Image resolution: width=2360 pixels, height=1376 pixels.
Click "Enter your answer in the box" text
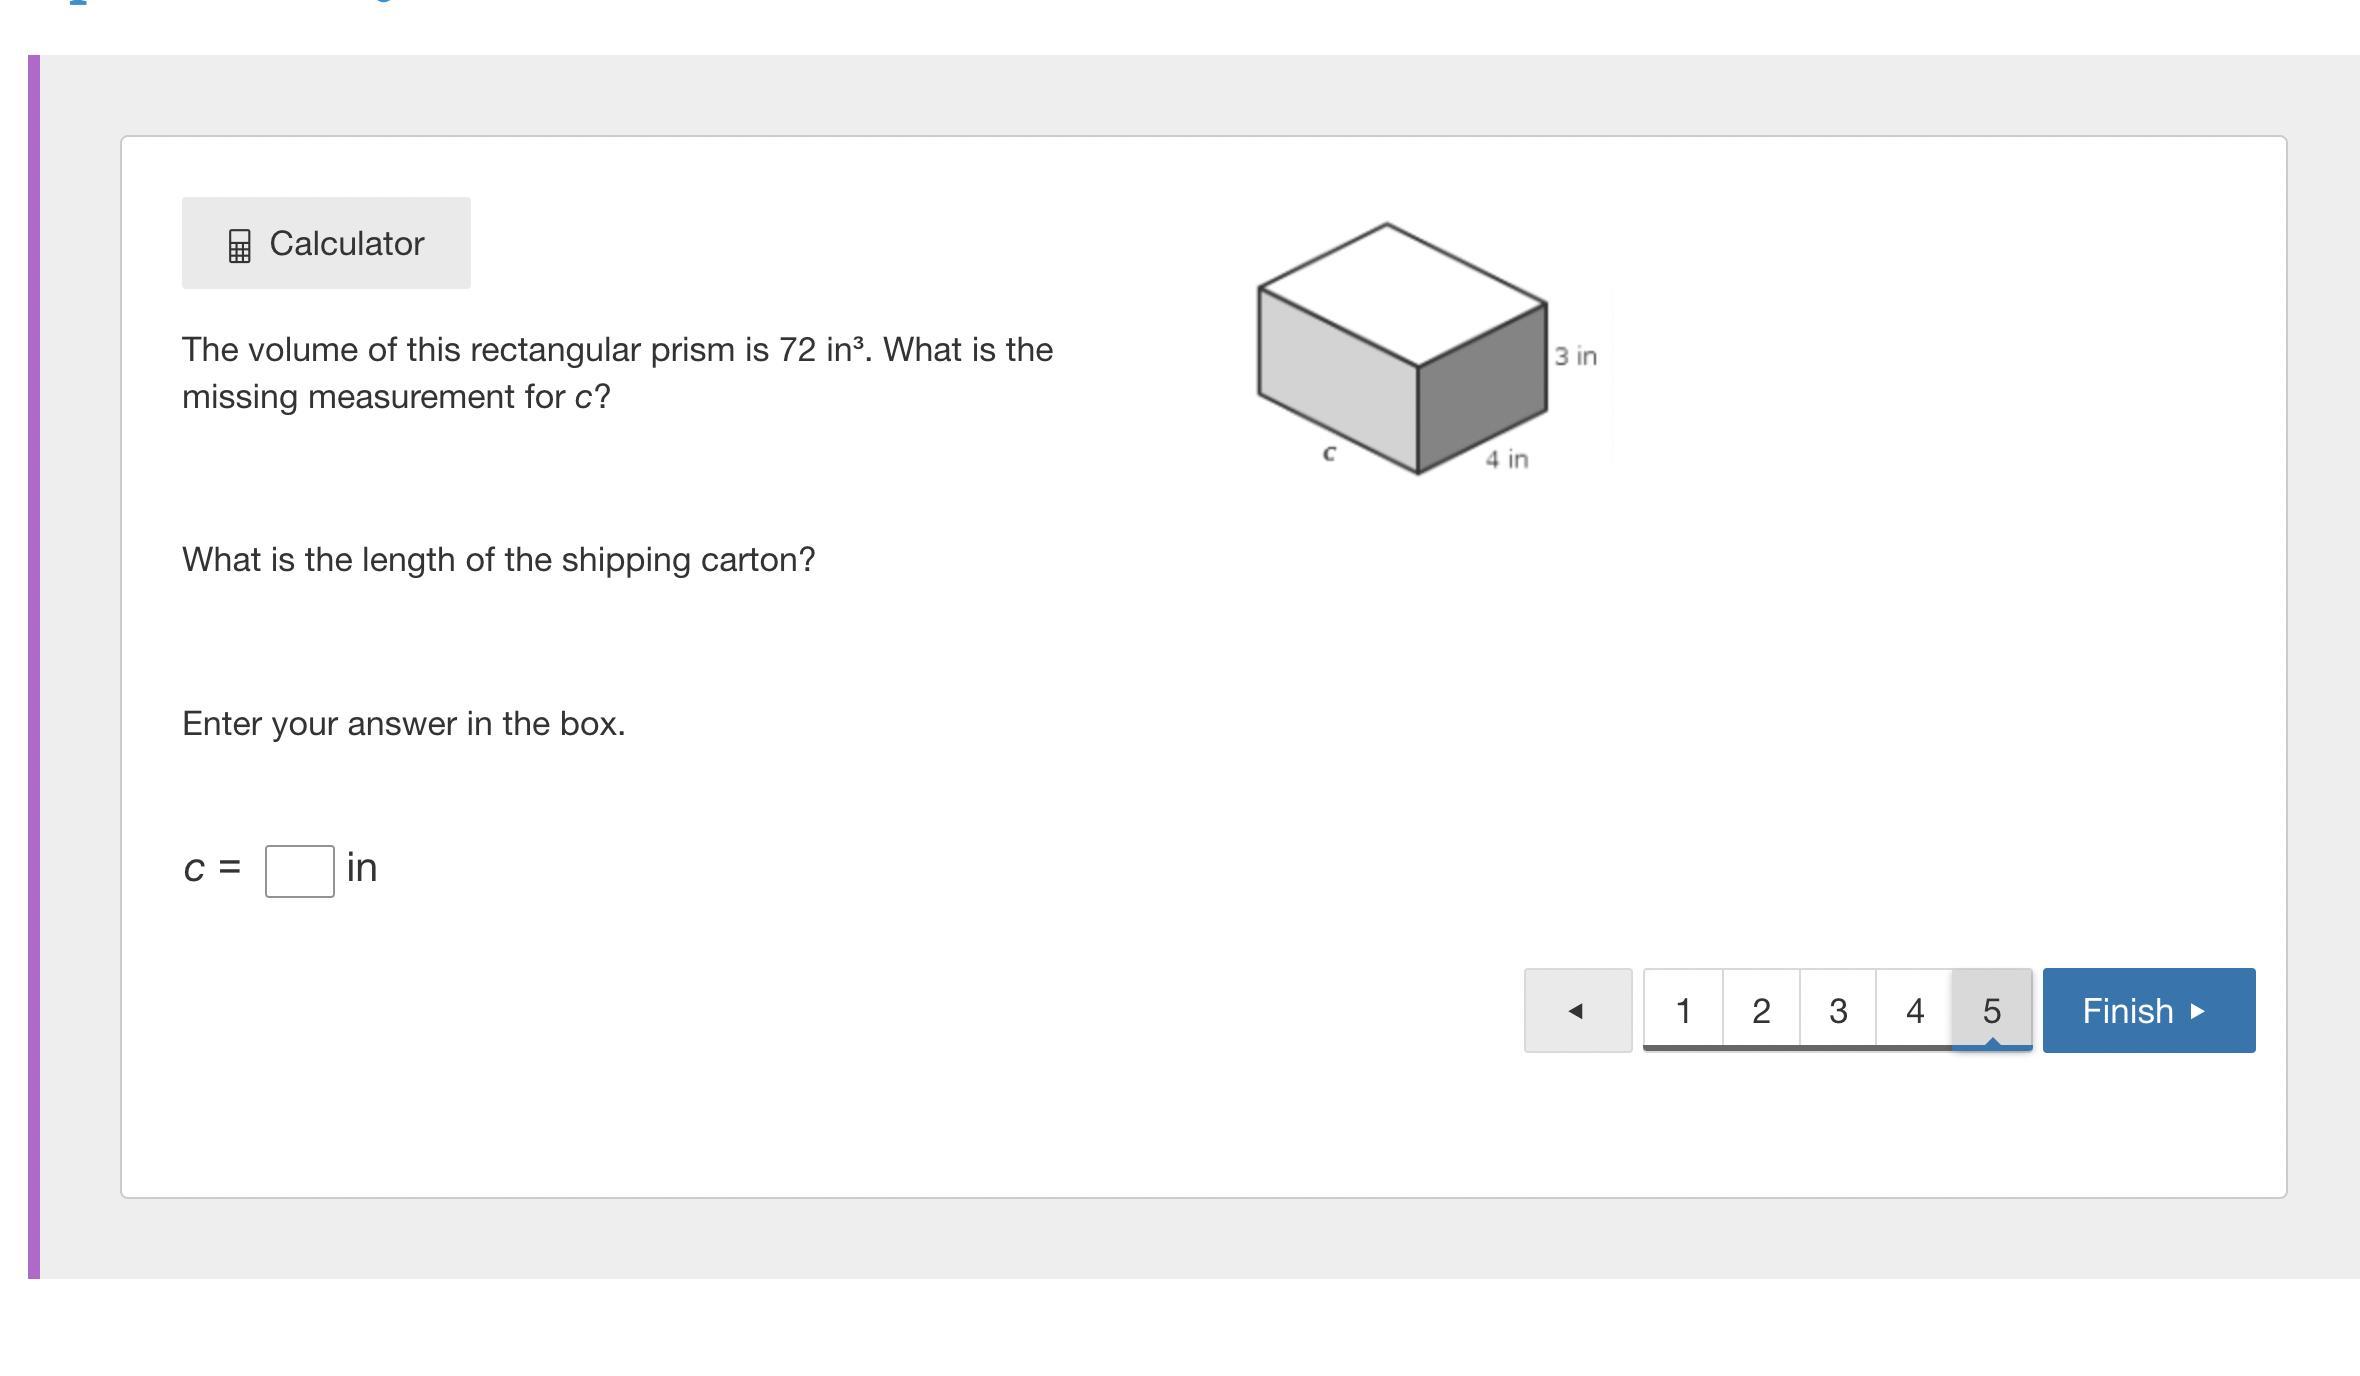pyautogui.click(x=404, y=723)
